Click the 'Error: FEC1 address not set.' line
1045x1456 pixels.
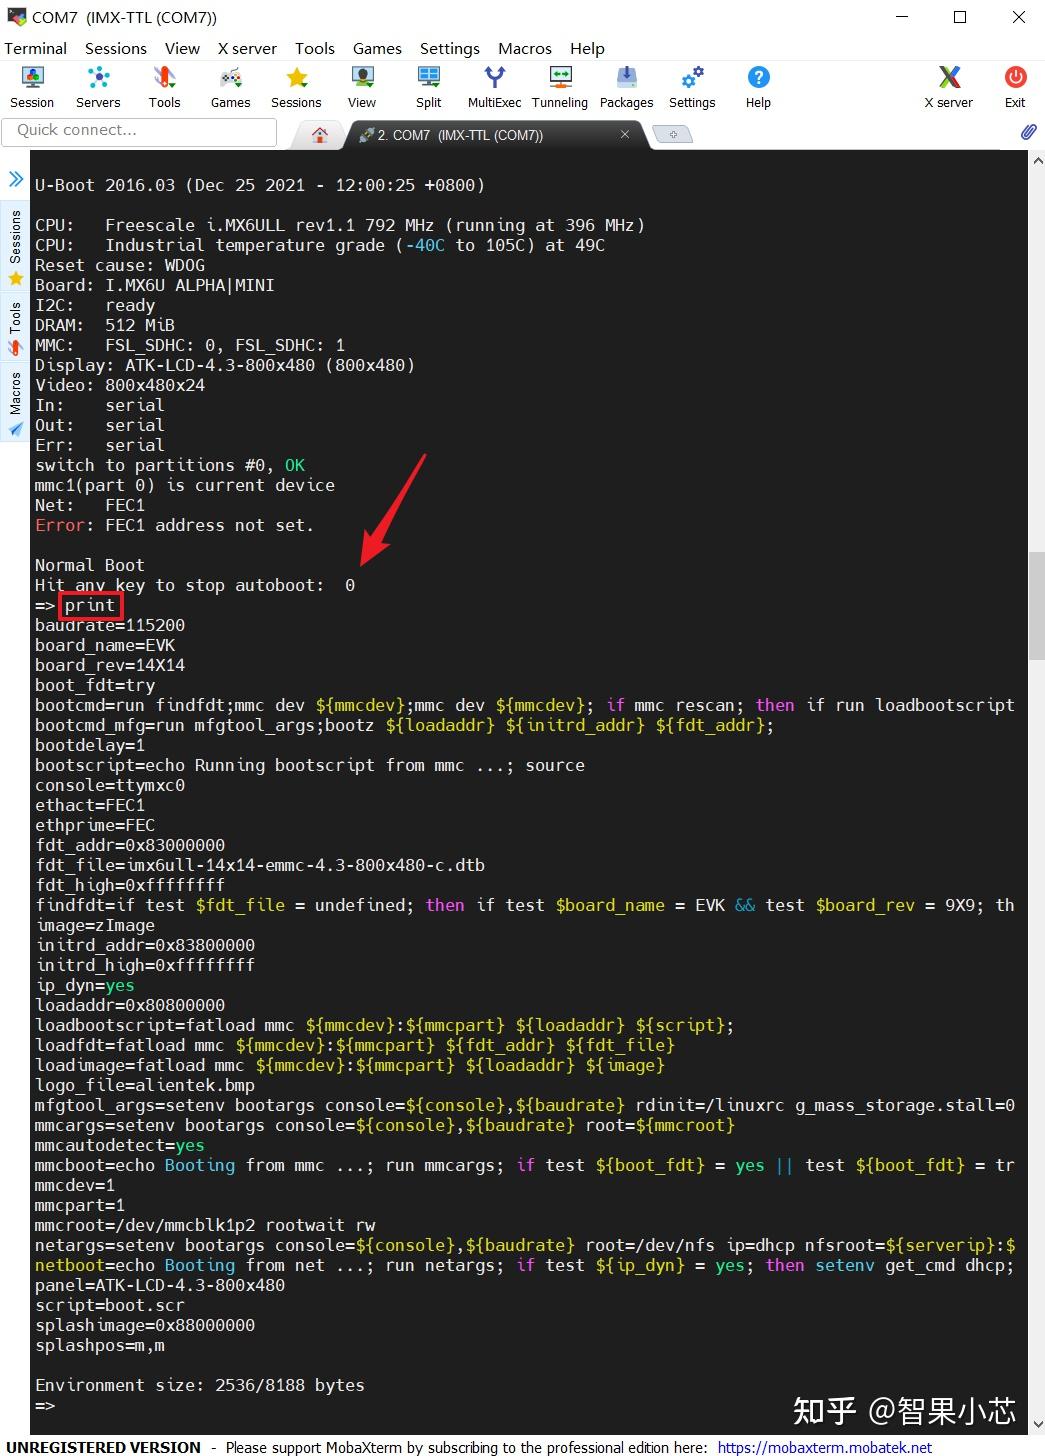(x=175, y=525)
